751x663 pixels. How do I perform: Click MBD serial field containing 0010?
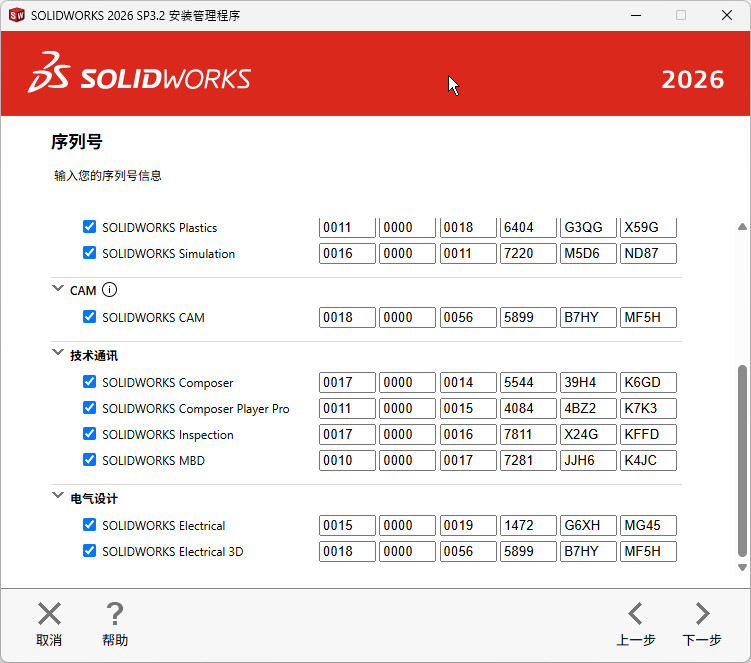[347, 460]
